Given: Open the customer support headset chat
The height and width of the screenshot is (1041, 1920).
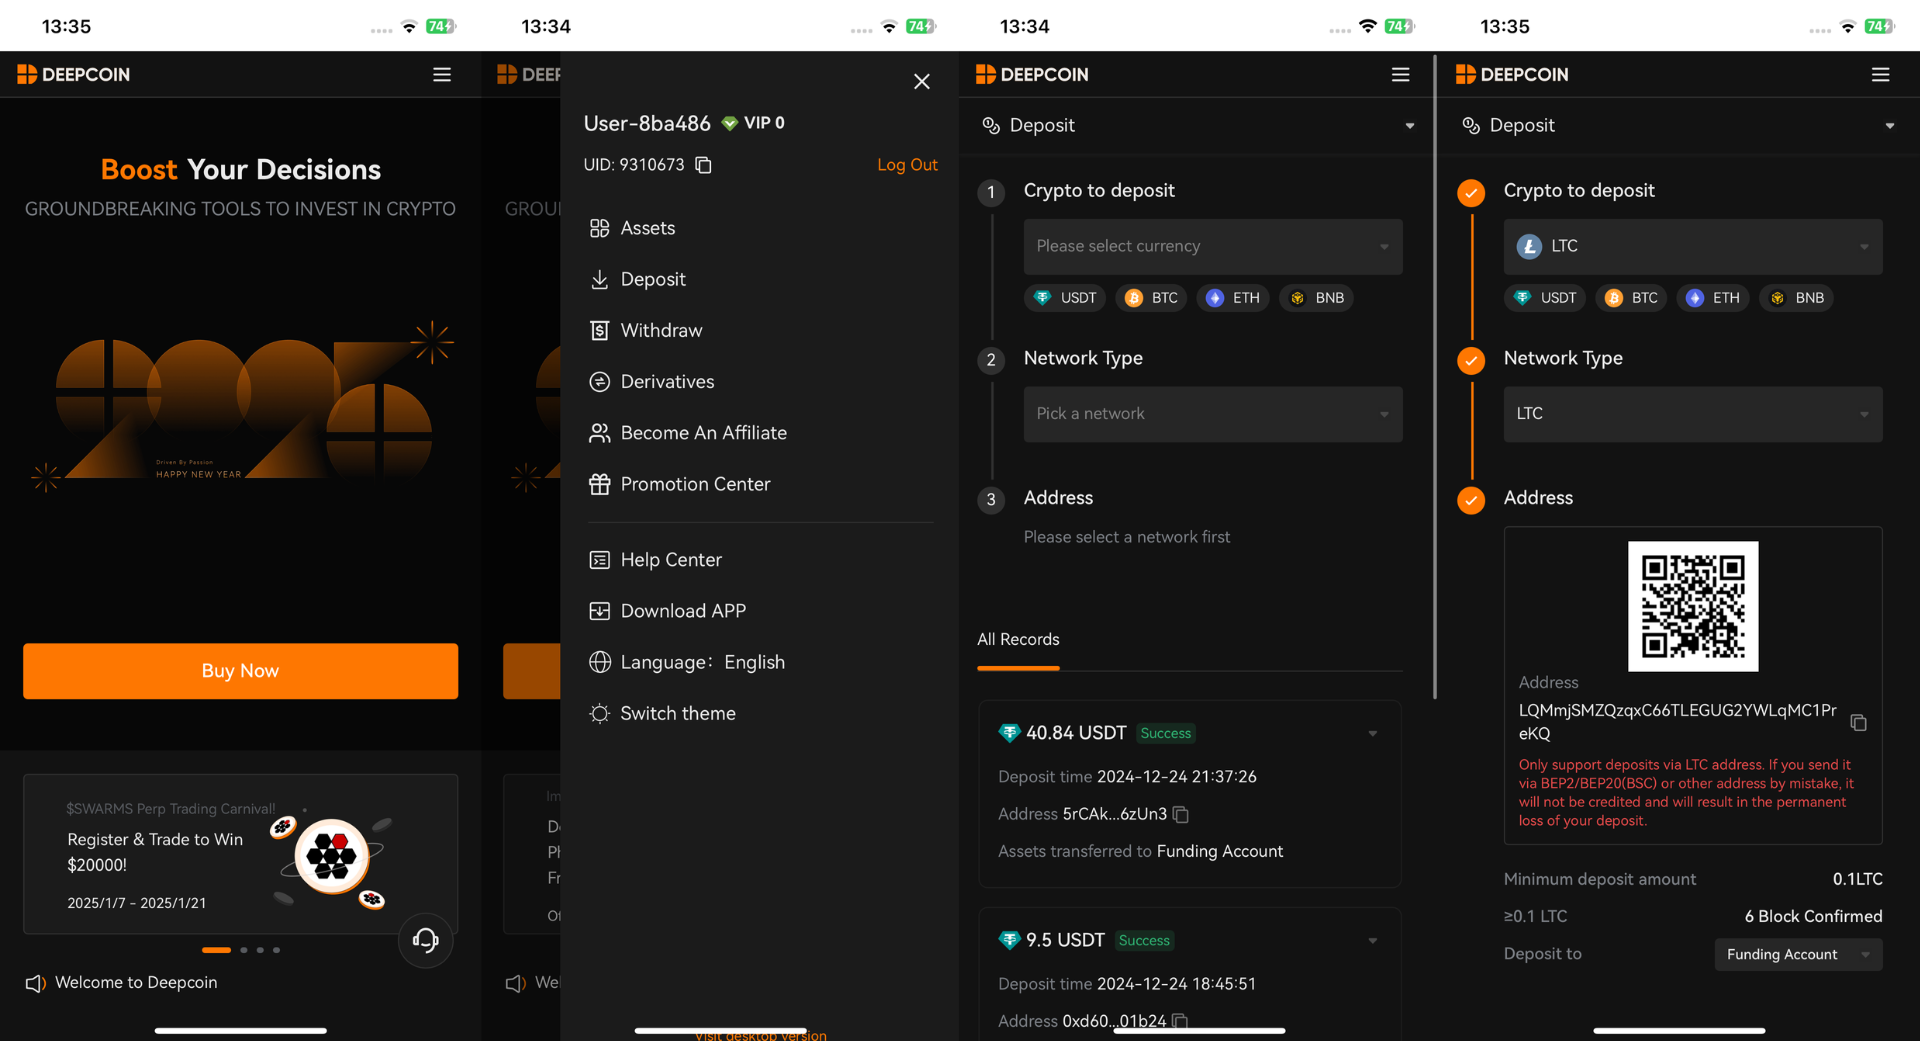Looking at the screenshot, I should (x=425, y=940).
